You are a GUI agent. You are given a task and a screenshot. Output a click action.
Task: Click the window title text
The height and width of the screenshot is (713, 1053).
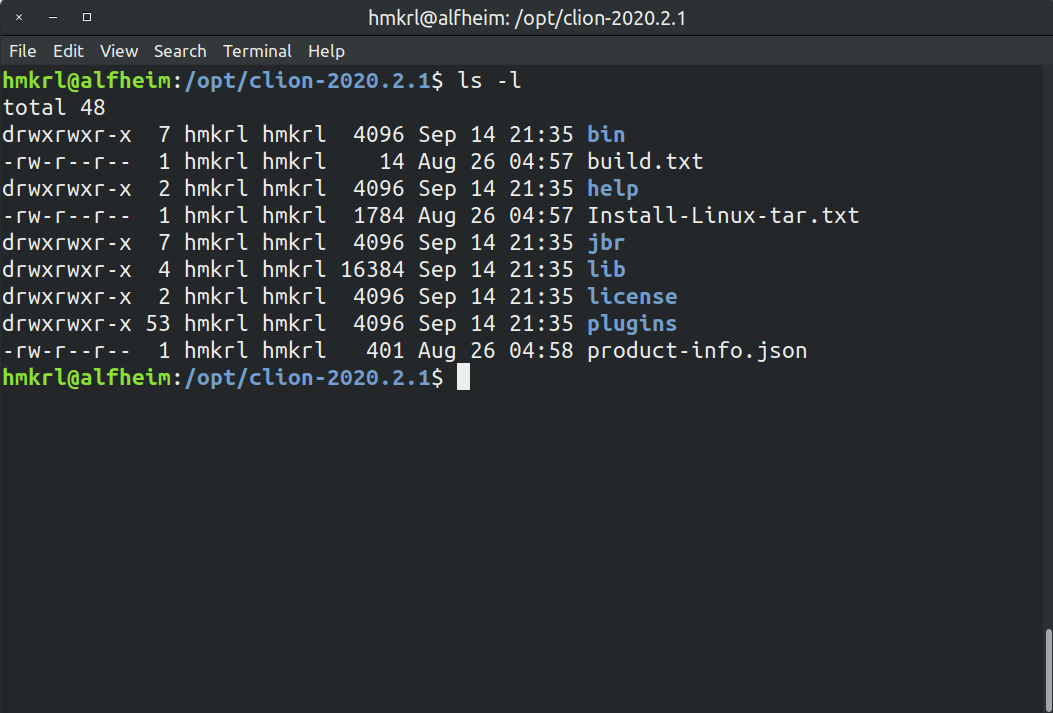pos(527,18)
